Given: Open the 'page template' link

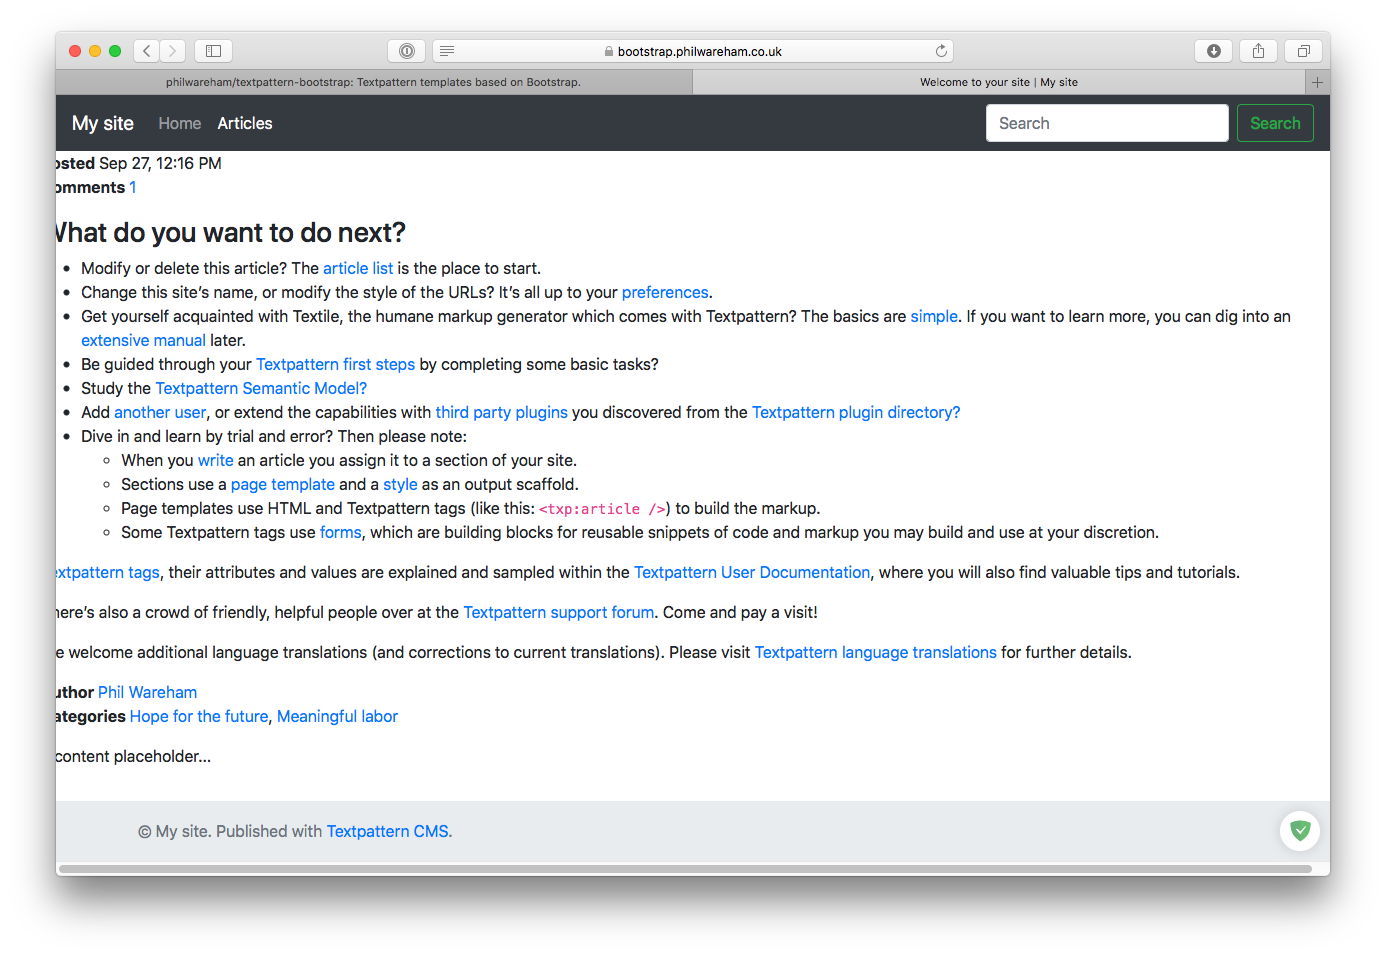Looking at the screenshot, I should [283, 484].
